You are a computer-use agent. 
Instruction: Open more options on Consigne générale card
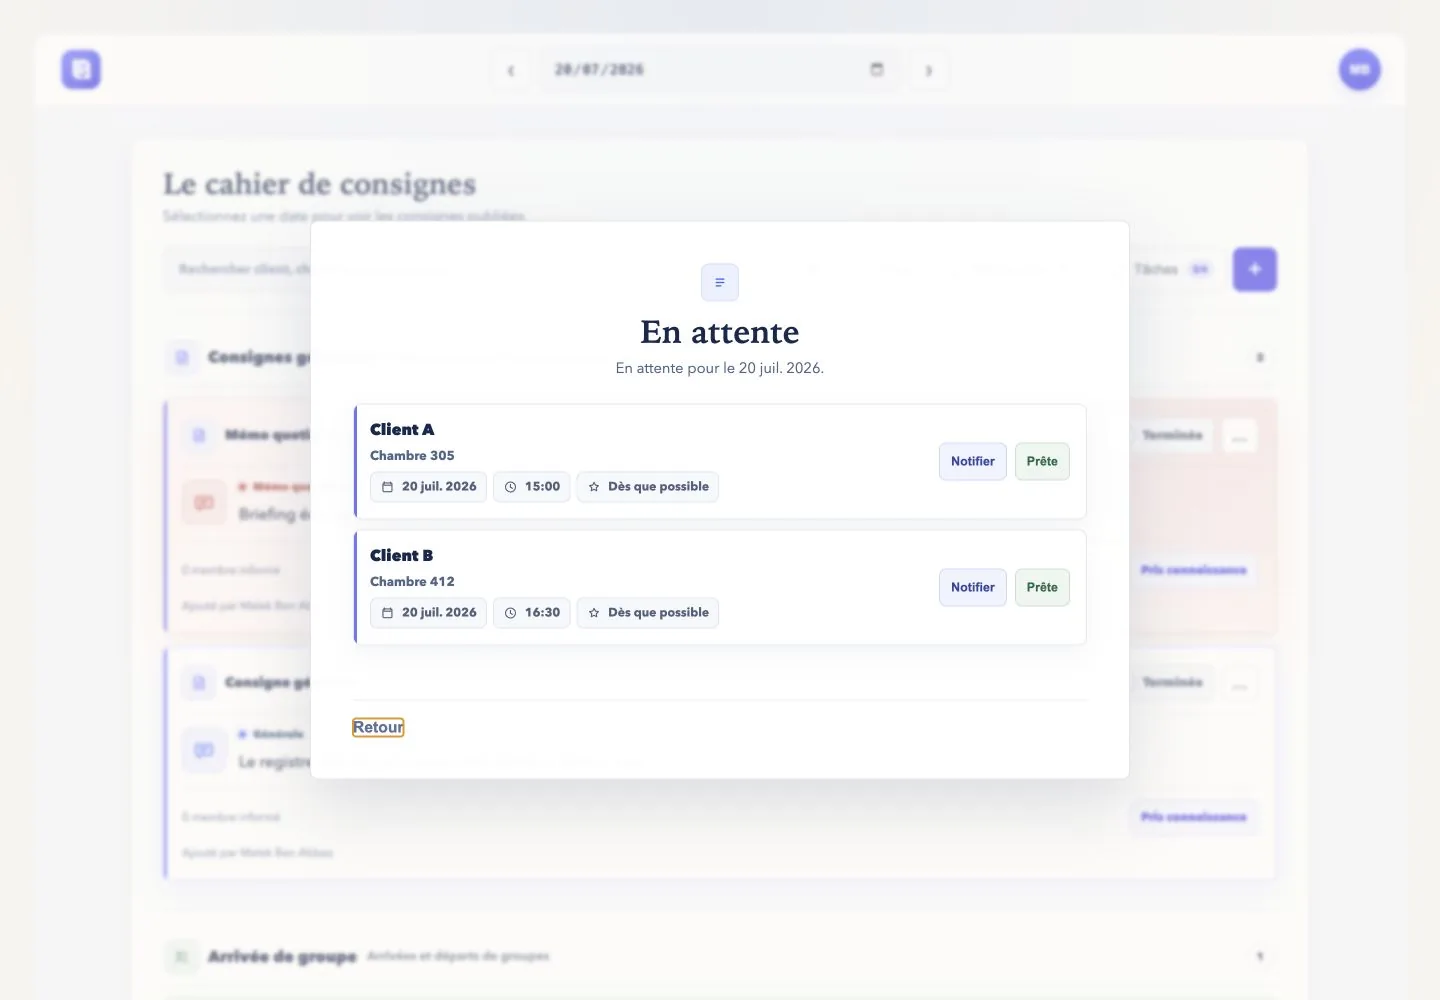pos(1240,683)
